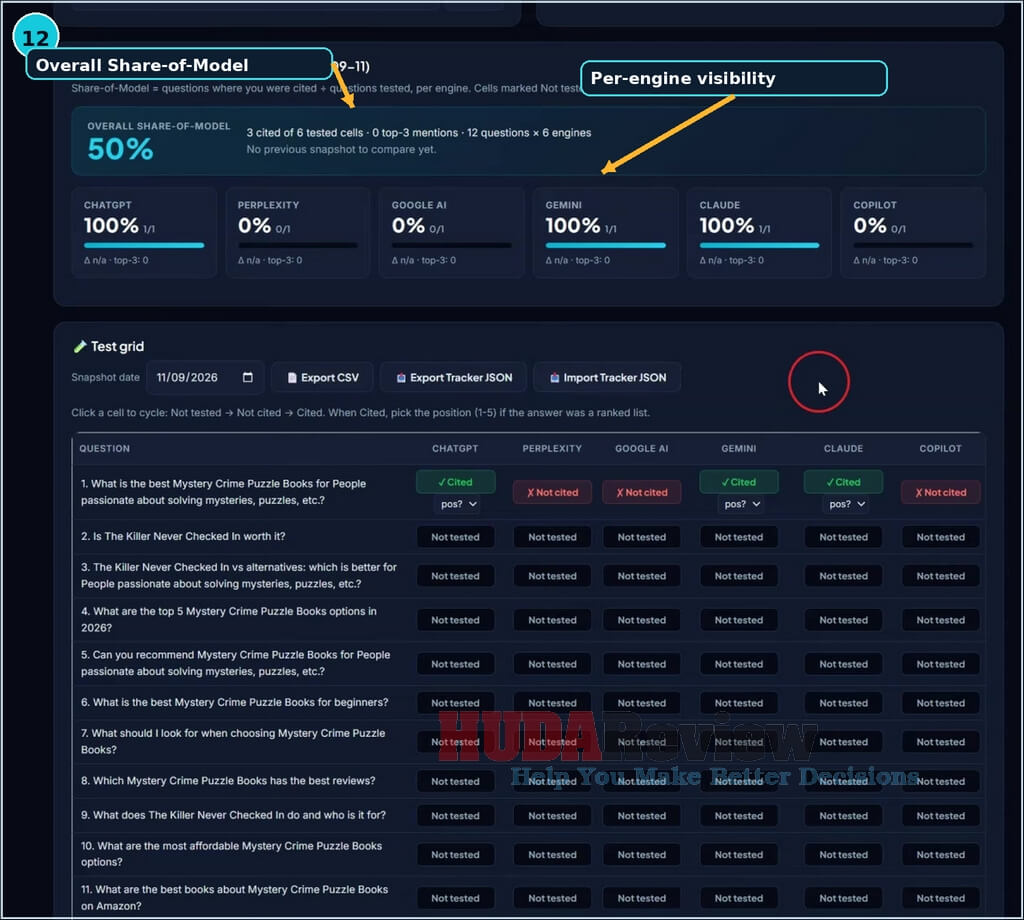The width and height of the screenshot is (1024, 920).
Task: Cycle ChatGPT Not tested cell for question 2
Action: (455, 537)
